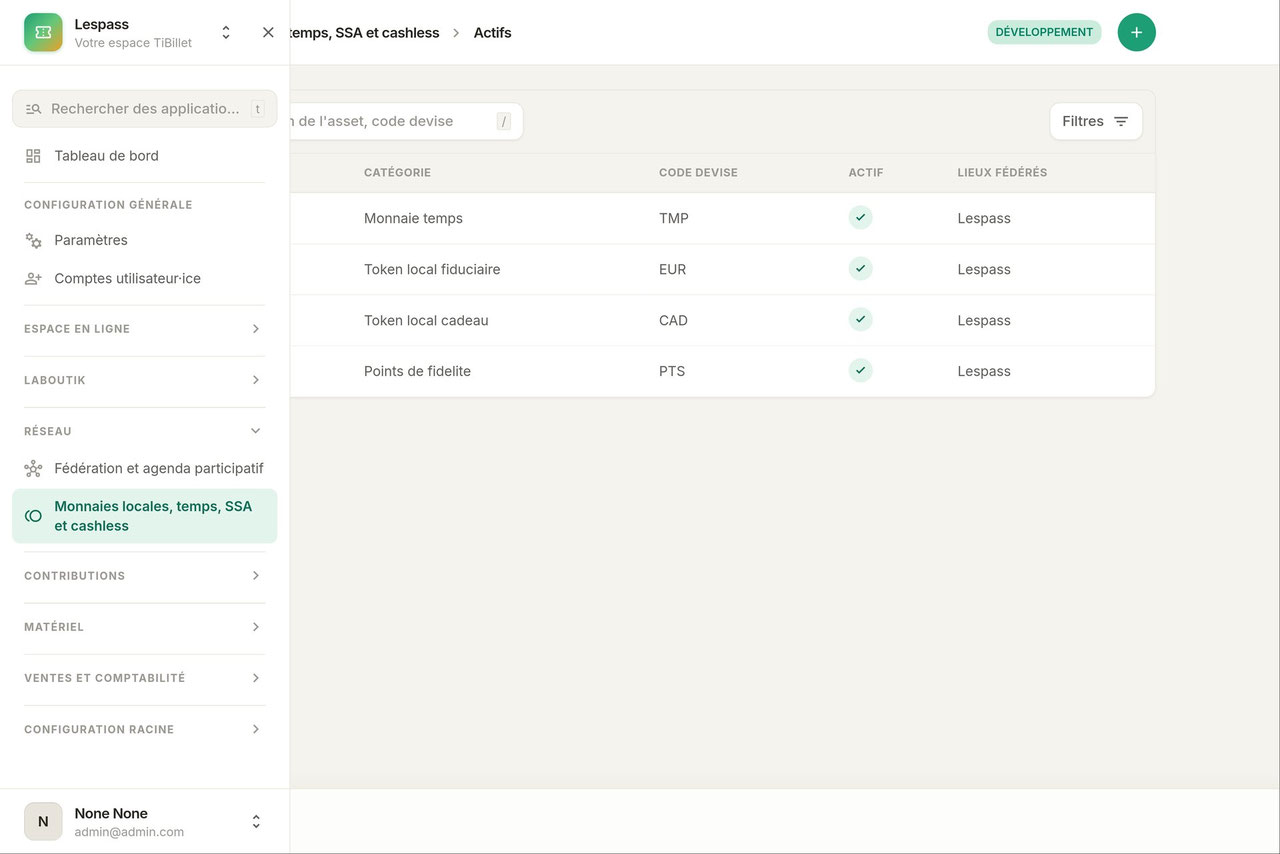Open the Lespass workspace switcher arrows
Screen dimensions: 1280x854
pyautogui.click(x=226, y=32)
